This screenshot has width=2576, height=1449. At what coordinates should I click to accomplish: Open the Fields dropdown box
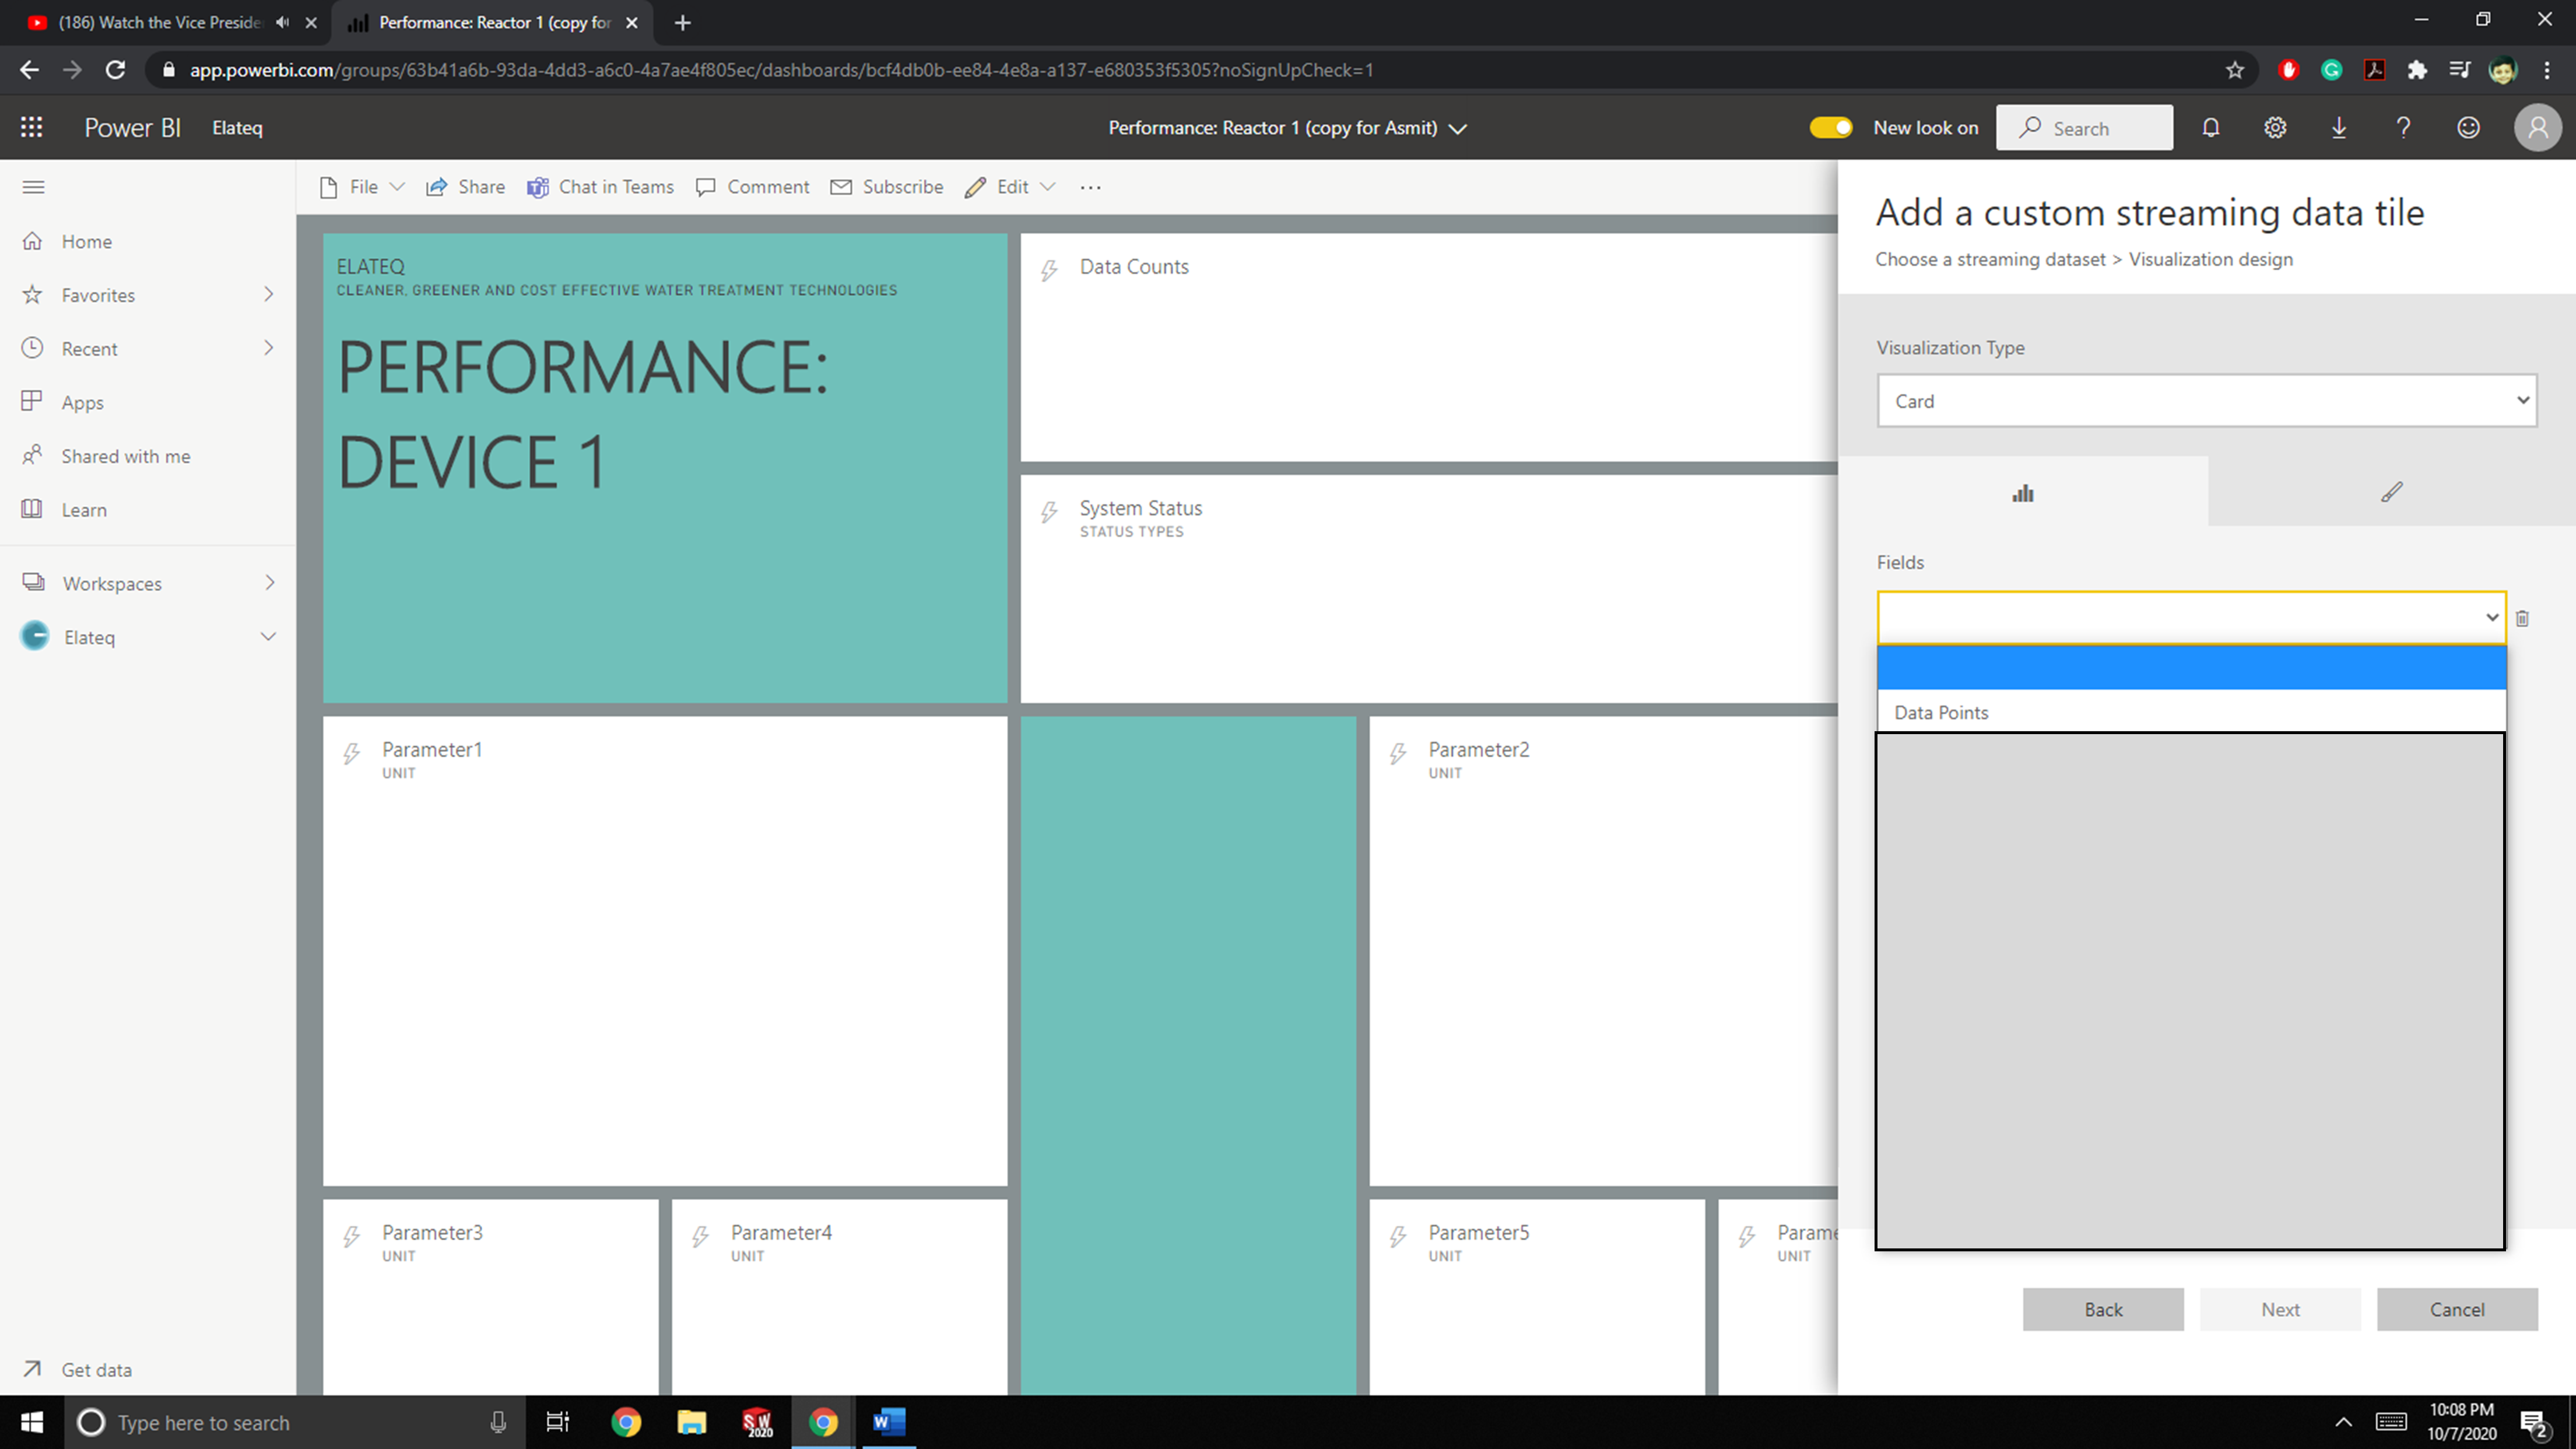pos(2190,617)
